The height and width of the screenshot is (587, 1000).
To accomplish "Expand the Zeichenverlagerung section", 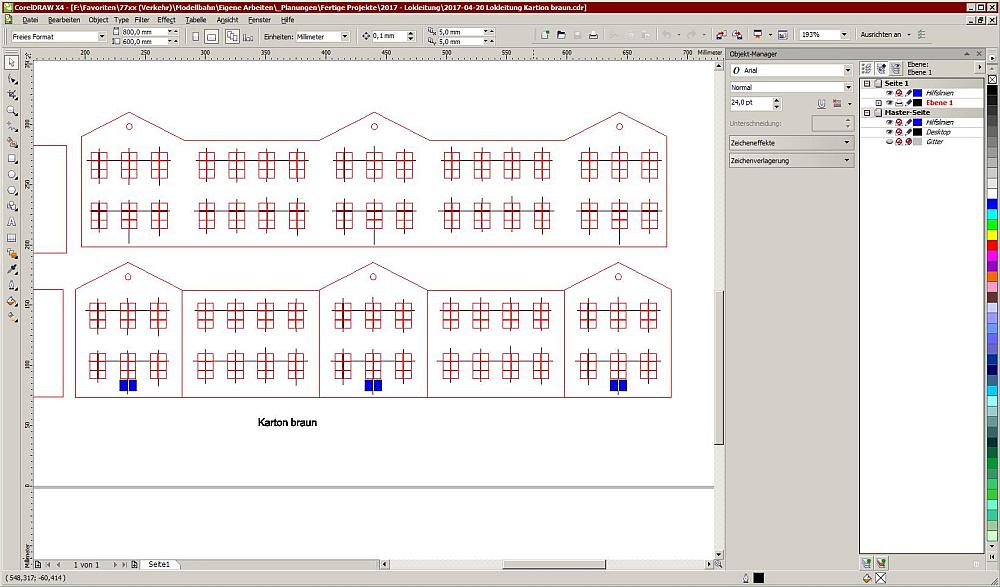I will [791, 160].
